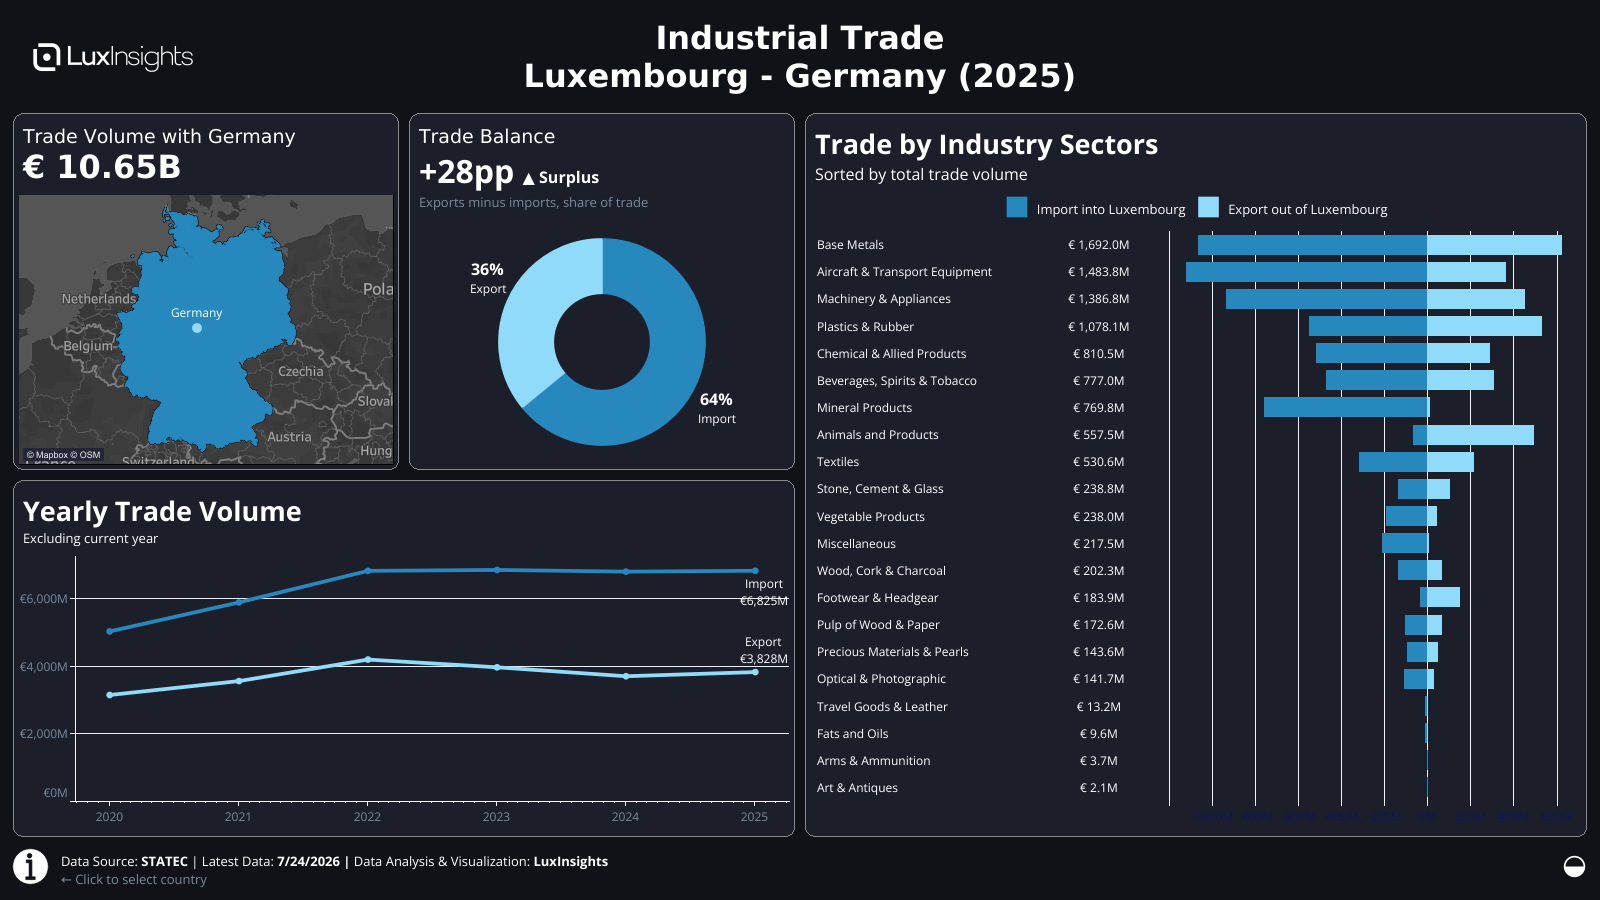1600x900 pixels.
Task: Click Czechia label on the map
Action: coord(301,371)
